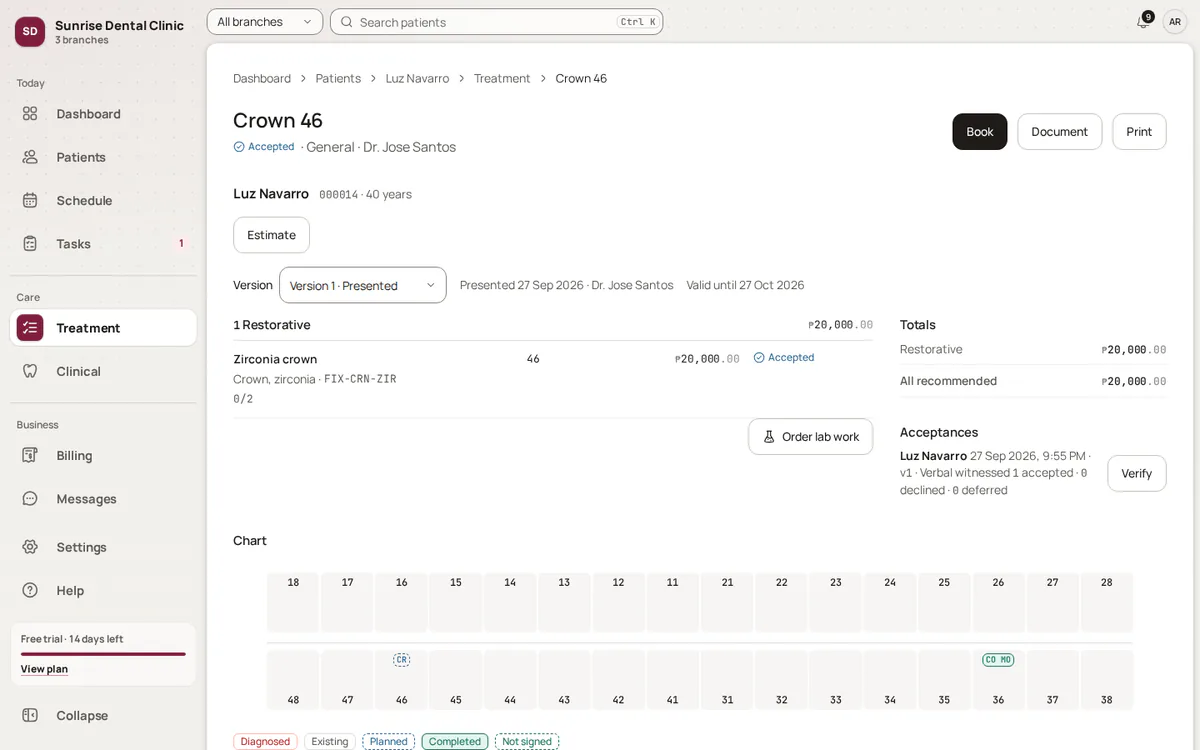Screen dimensions: 1200x750
Task: Click the Diagnosed legend tag
Action: [x=265, y=742]
